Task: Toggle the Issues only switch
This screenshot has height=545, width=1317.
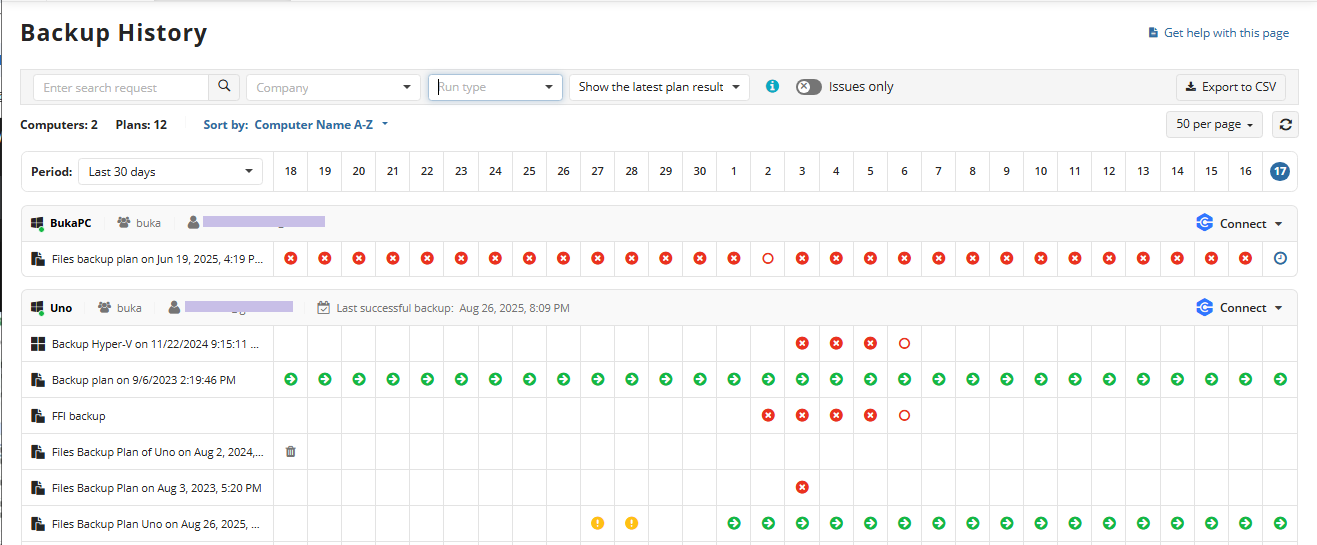Action: (808, 87)
